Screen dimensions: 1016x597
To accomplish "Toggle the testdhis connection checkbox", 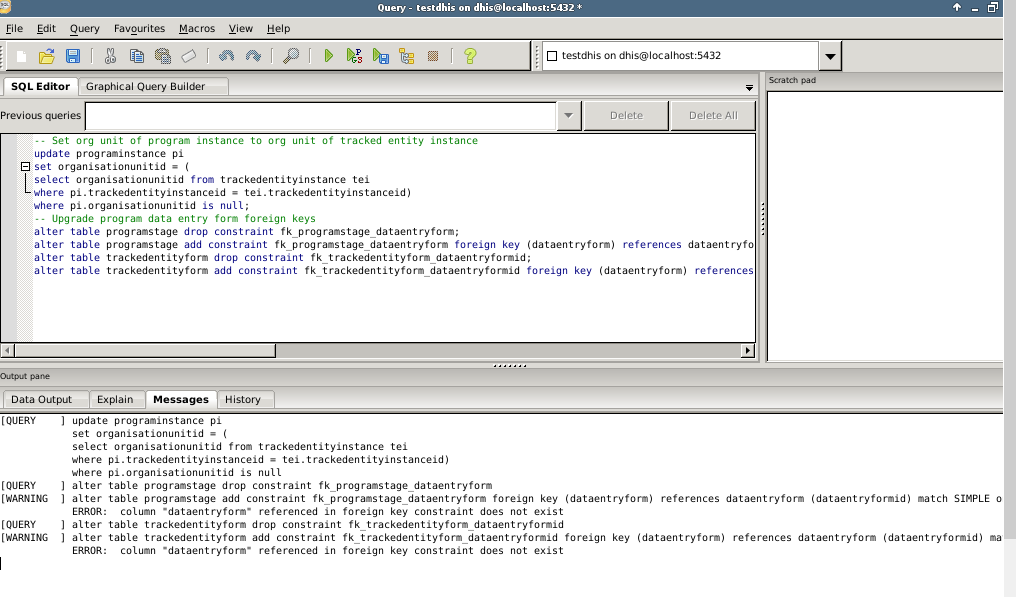I will [551, 56].
